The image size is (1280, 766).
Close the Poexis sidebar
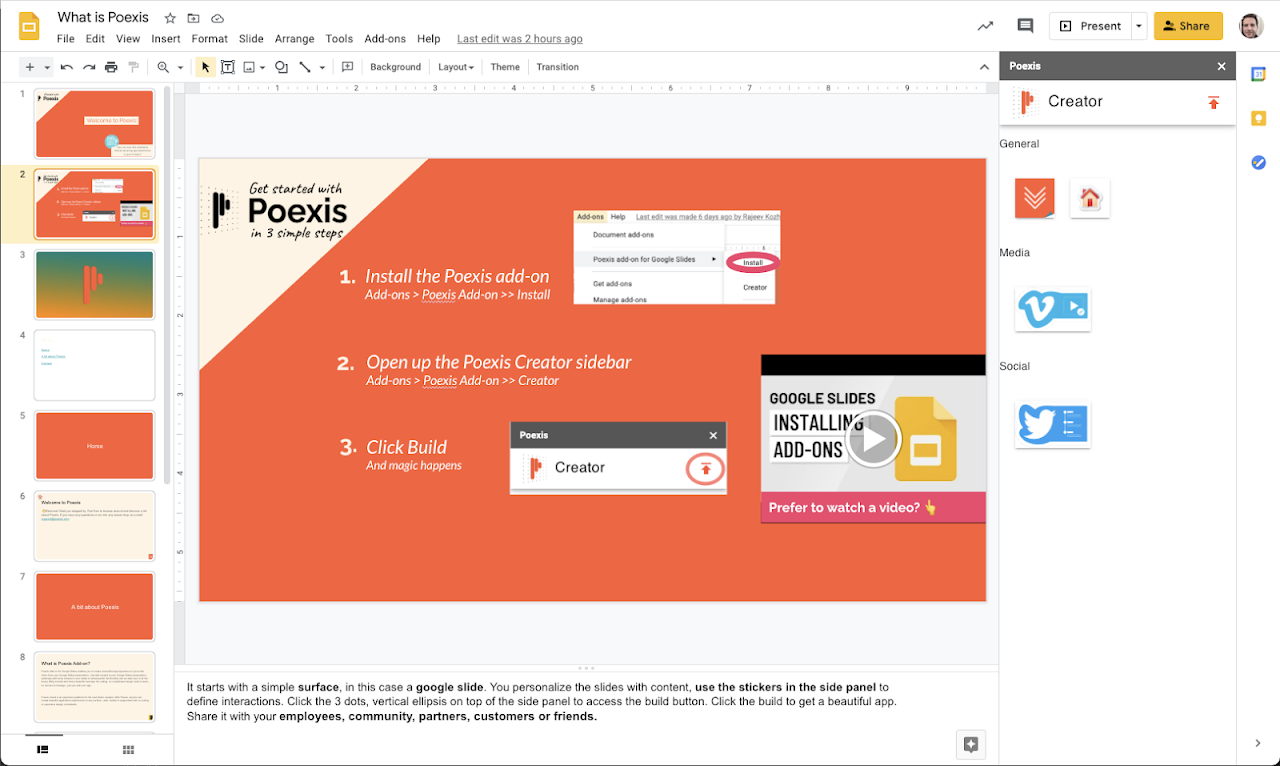coord(1221,66)
